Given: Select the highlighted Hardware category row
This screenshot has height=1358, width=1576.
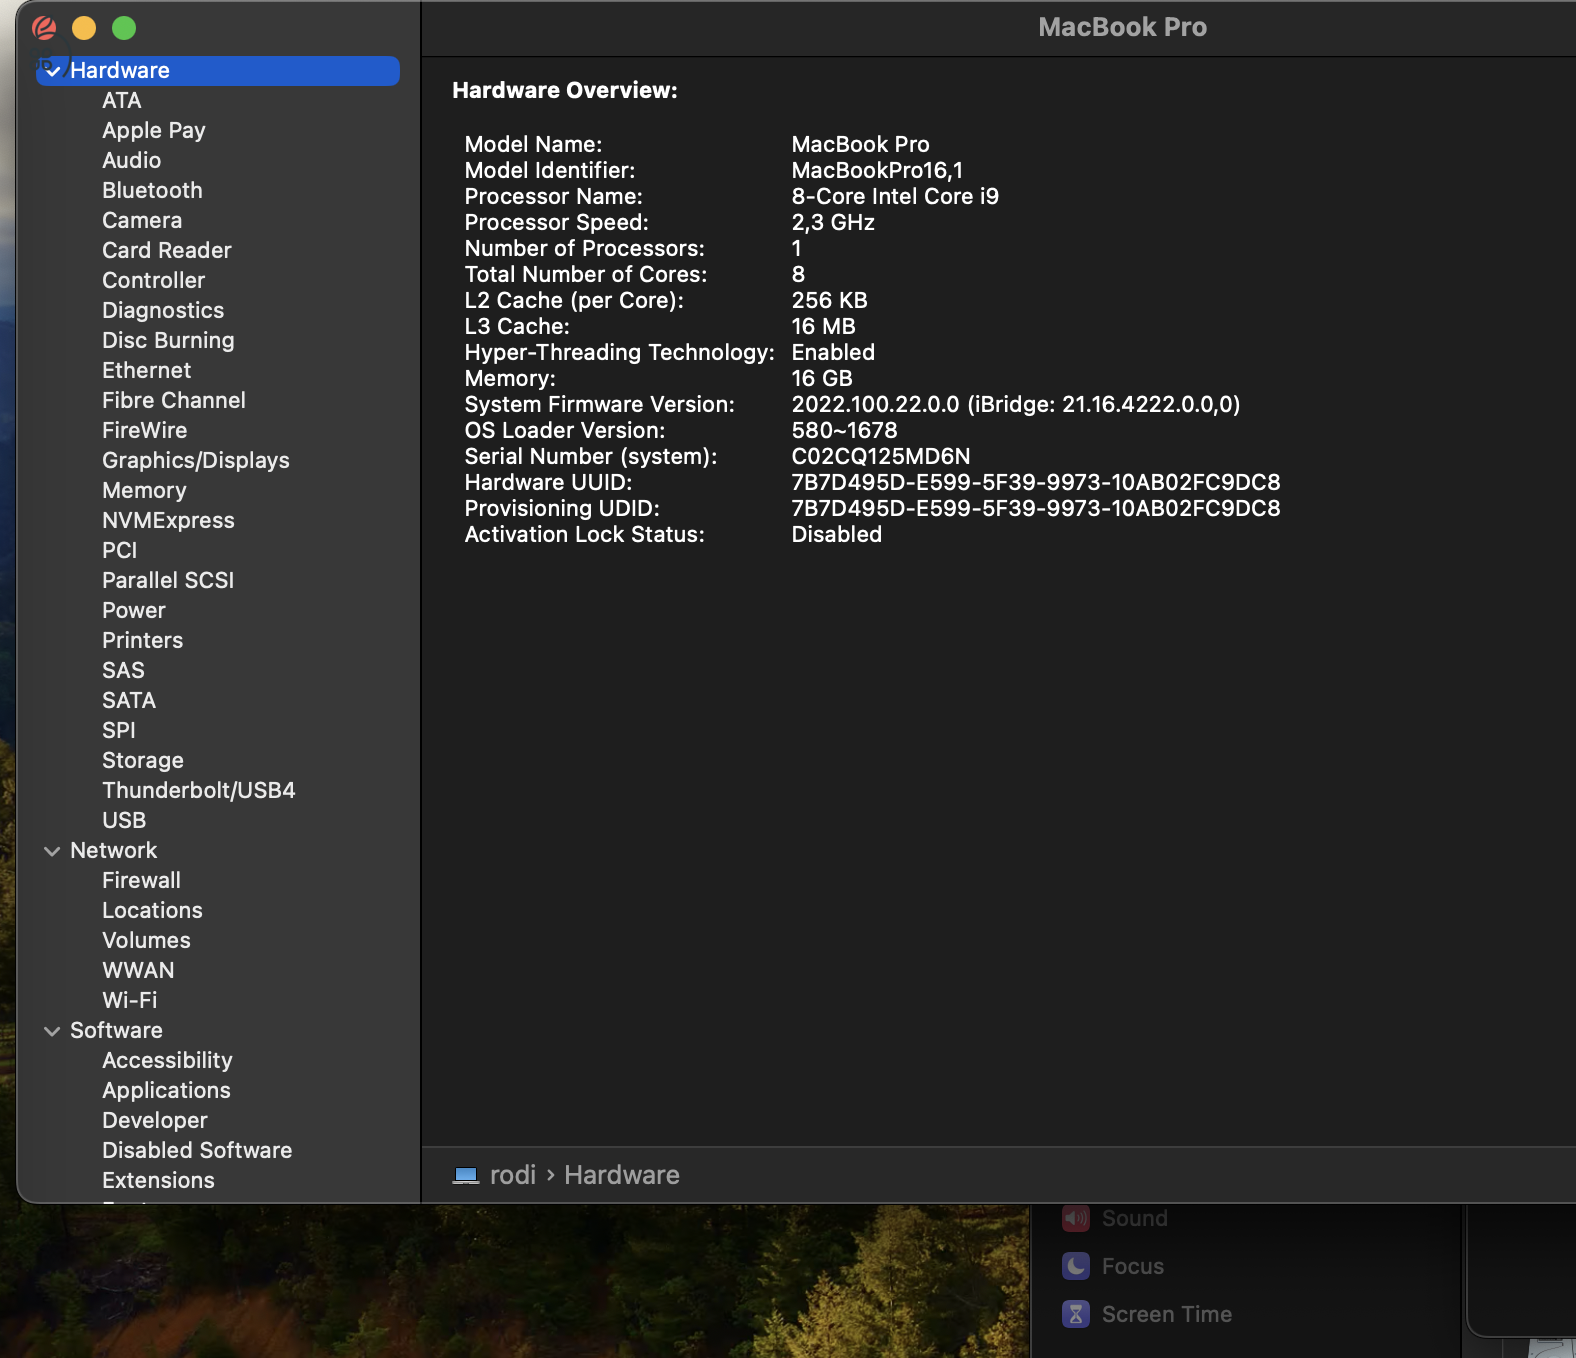Looking at the screenshot, I should coord(218,70).
